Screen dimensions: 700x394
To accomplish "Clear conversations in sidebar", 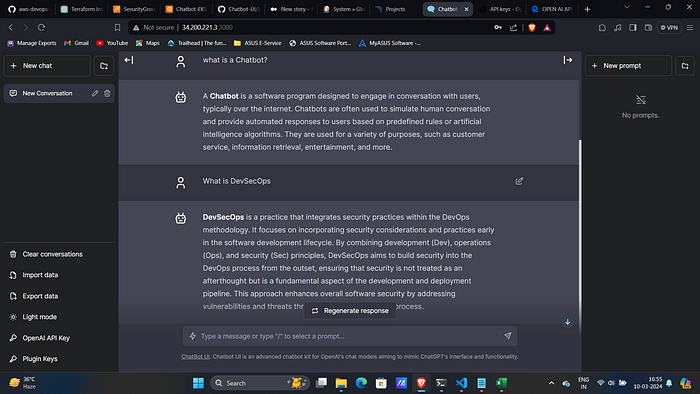I will click(x=59, y=254).
